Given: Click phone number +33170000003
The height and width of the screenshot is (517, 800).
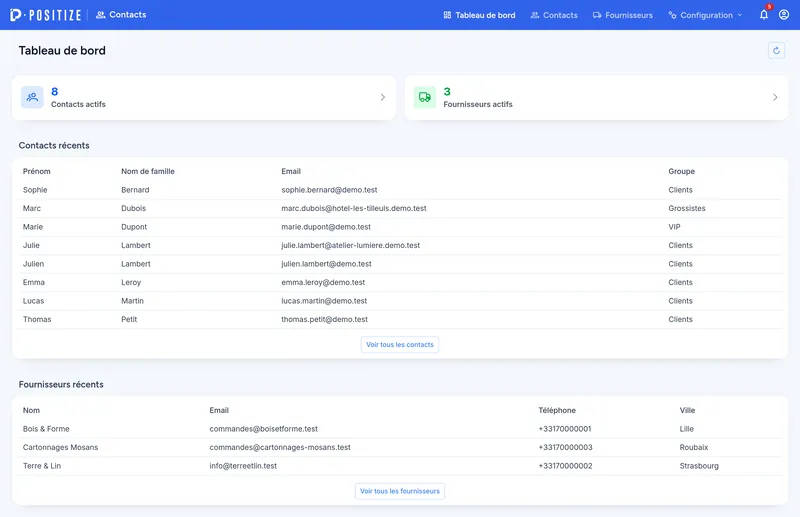Looking at the screenshot, I should pyautogui.click(x=565, y=447).
